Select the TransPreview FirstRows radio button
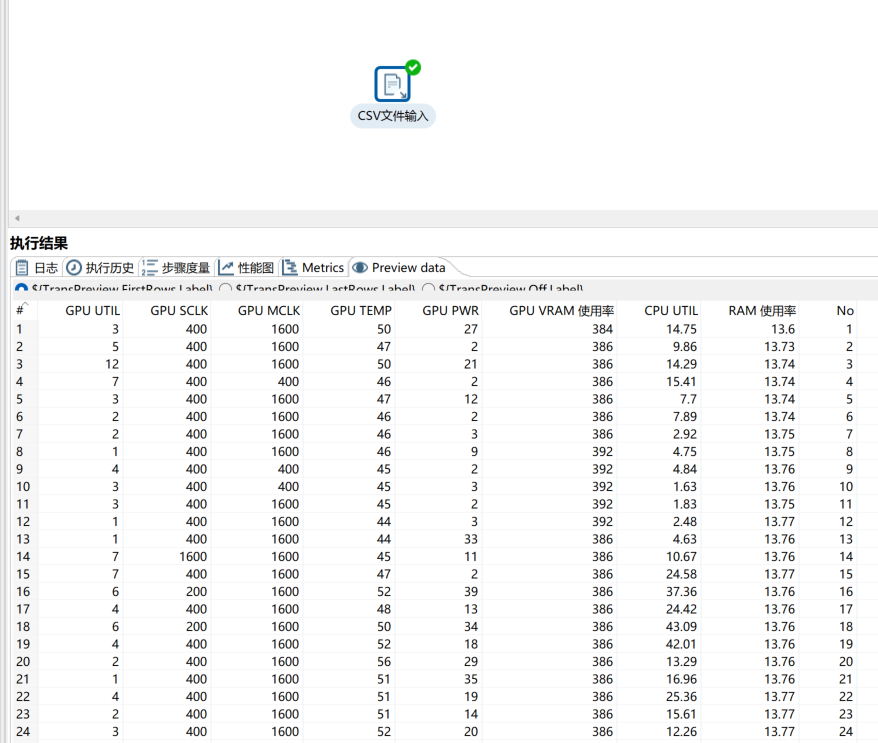The width and height of the screenshot is (878, 743). (x=21, y=290)
